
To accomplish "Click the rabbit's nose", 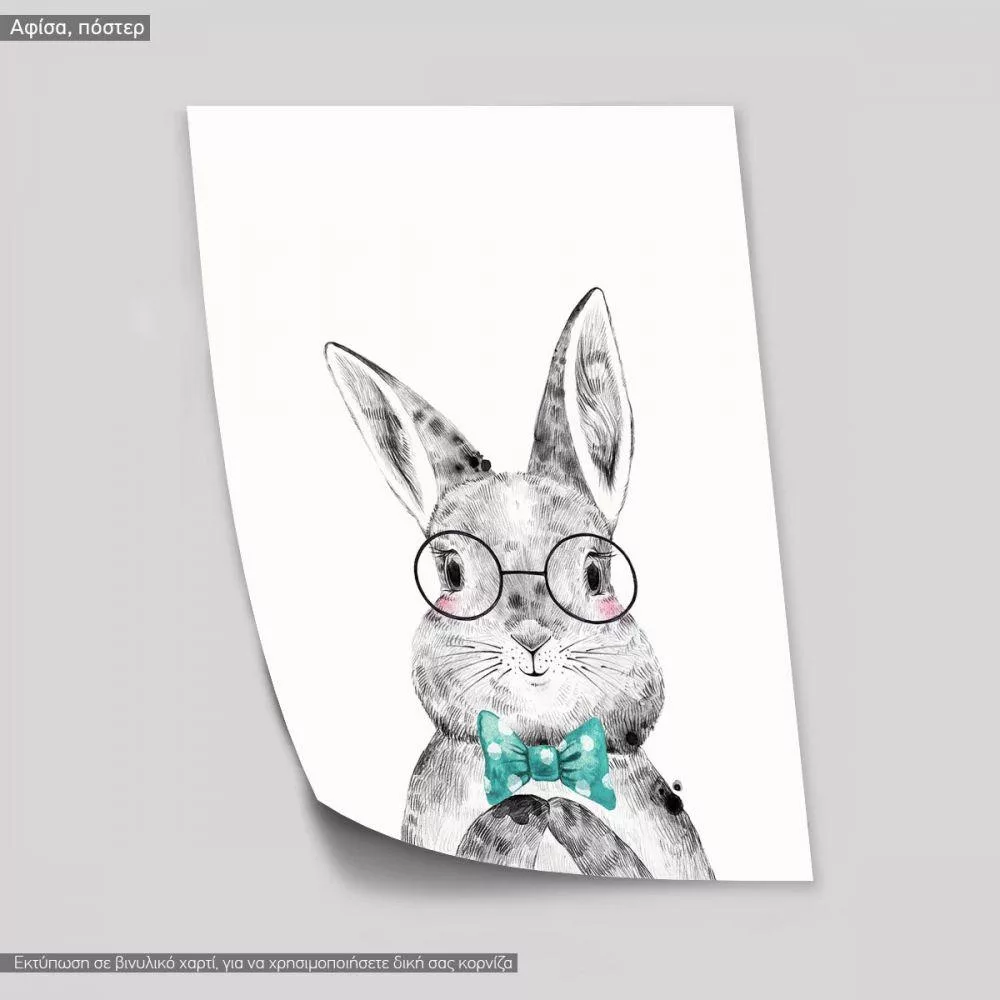I will click(531, 641).
